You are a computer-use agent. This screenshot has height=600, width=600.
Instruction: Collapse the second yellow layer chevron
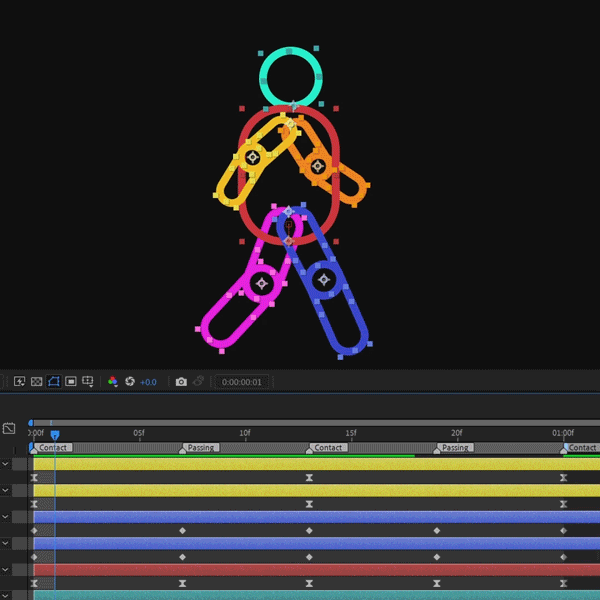click(5, 490)
